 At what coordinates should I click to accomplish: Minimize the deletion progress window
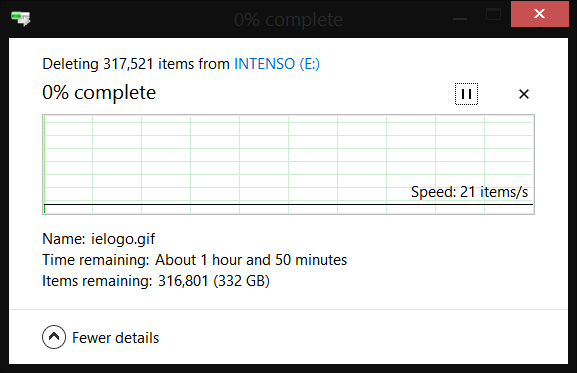(x=460, y=15)
